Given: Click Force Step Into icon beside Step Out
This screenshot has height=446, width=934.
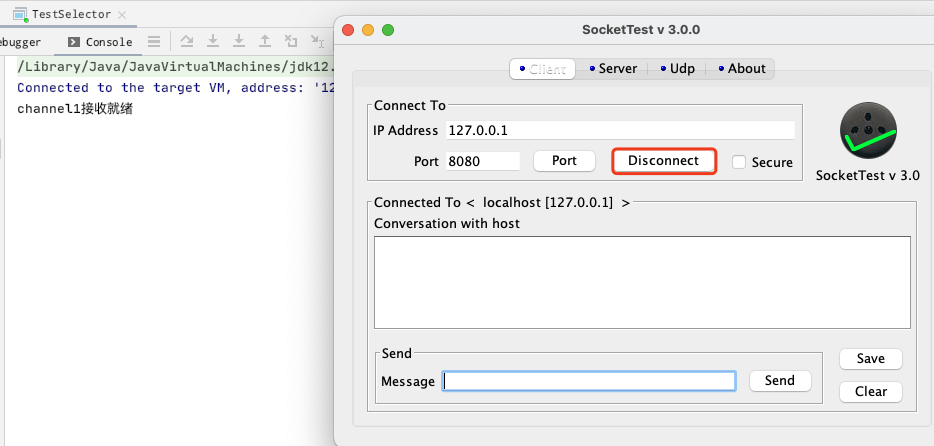Looking at the screenshot, I should (x=239, y=41).
